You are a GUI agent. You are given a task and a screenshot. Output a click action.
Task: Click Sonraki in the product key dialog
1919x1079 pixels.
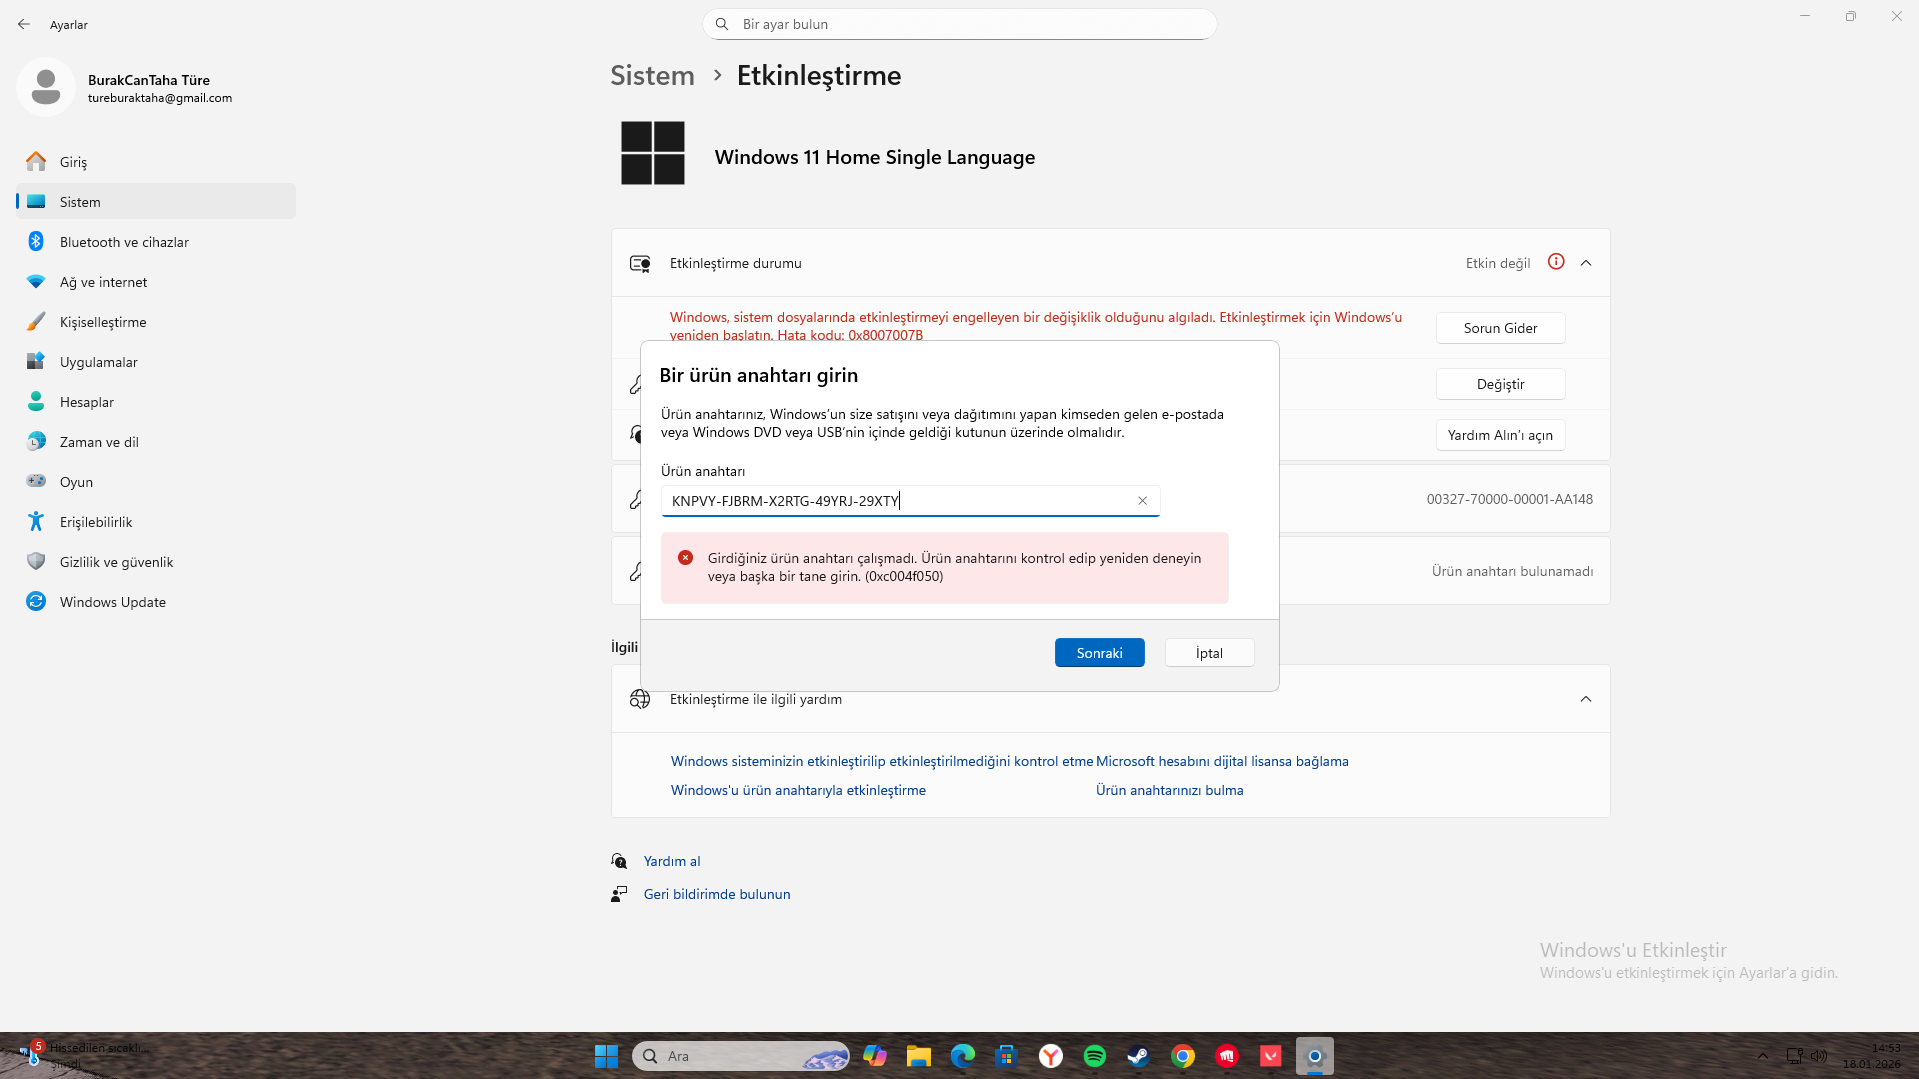1099,653
